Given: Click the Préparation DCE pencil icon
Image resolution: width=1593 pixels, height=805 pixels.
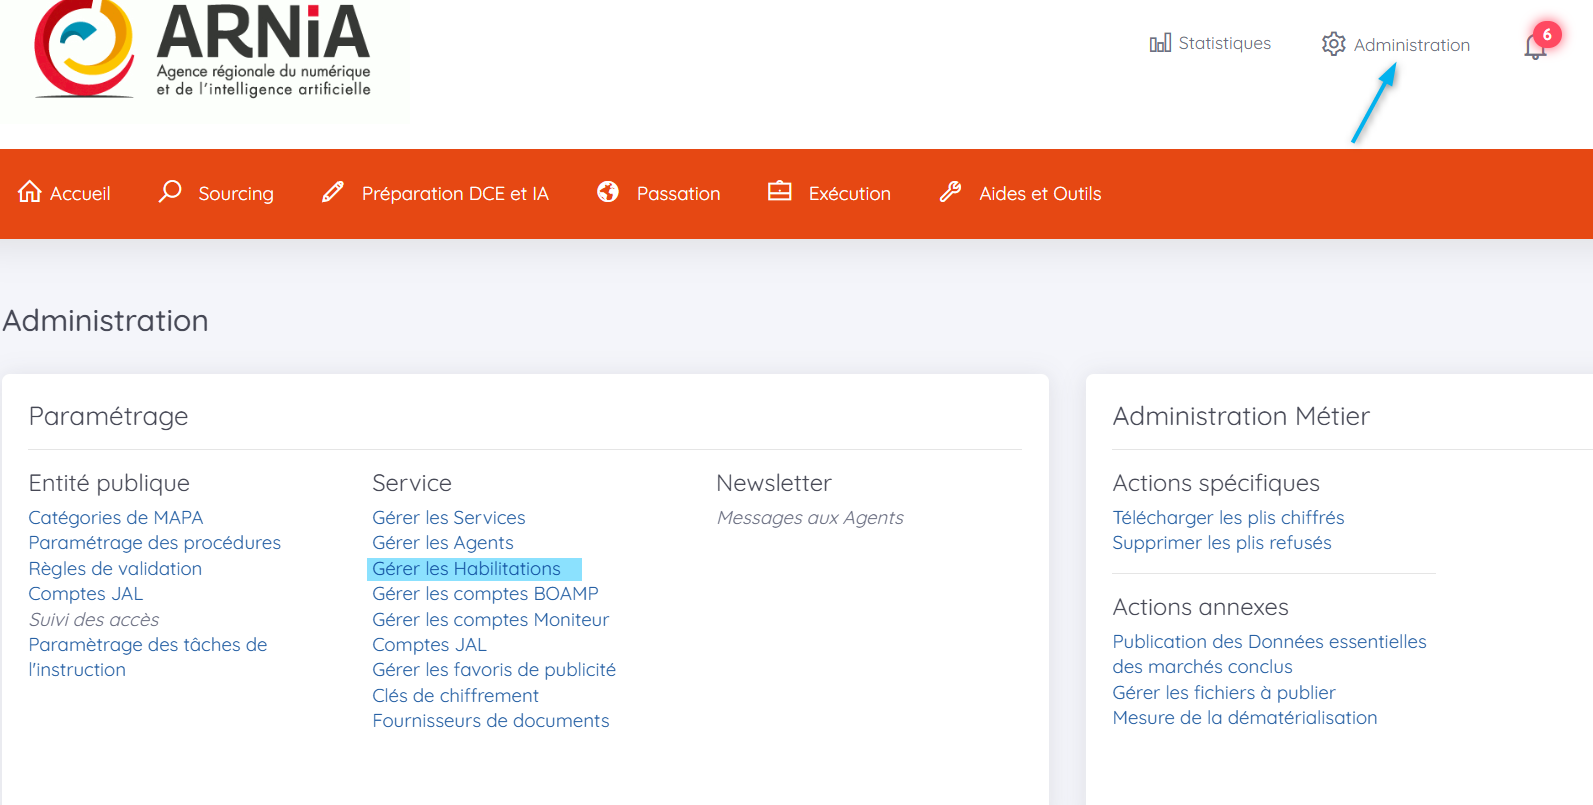Looking at the screenshot, I should point(333,192).
